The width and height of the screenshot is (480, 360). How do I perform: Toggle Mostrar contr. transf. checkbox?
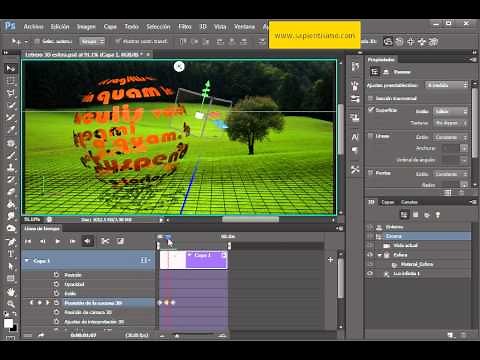pos(117,41)
